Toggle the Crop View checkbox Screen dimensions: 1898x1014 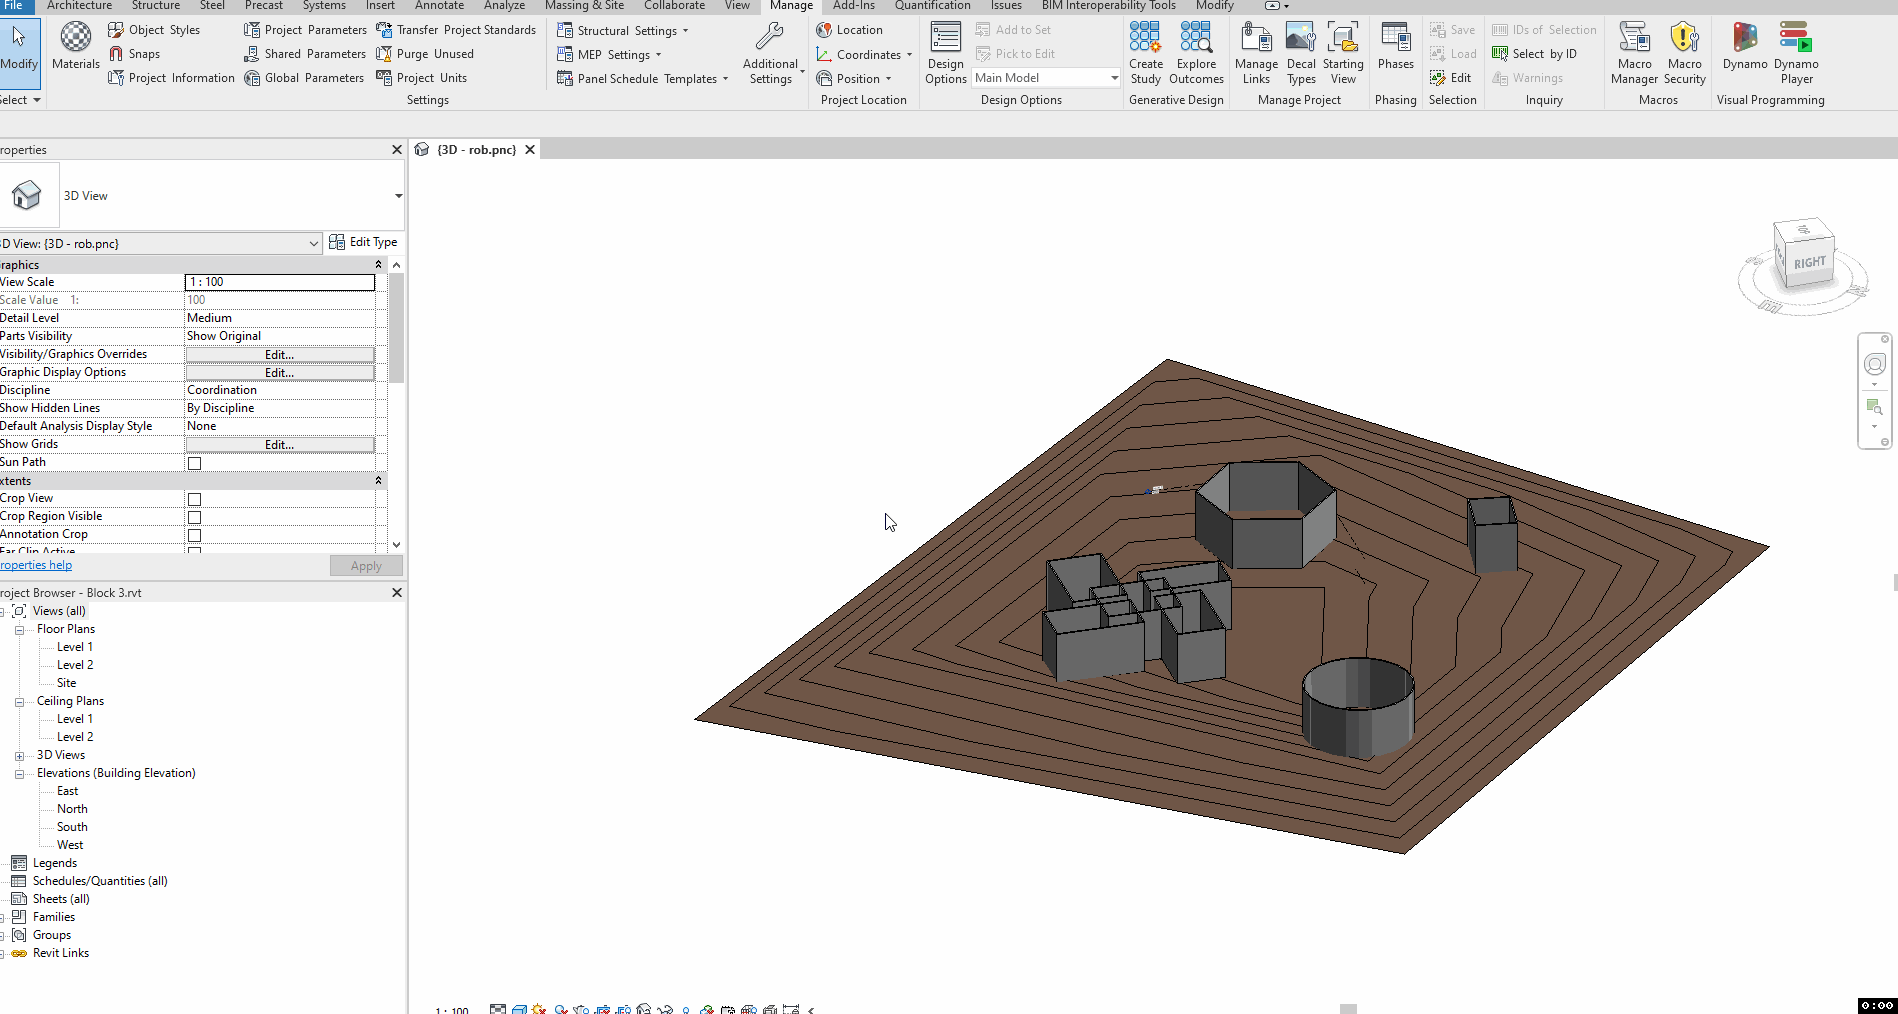[195, 499]
